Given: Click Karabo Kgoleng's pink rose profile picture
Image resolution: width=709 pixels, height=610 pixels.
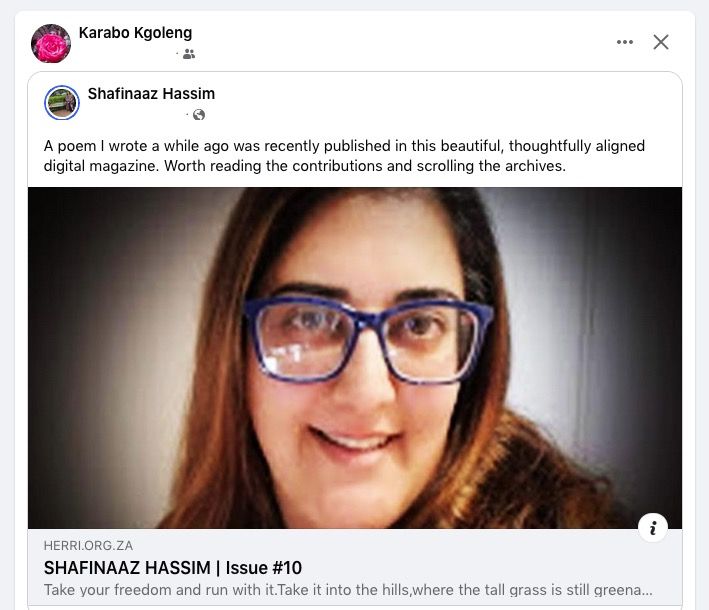Looking at the screenshot, I should 51,43.
